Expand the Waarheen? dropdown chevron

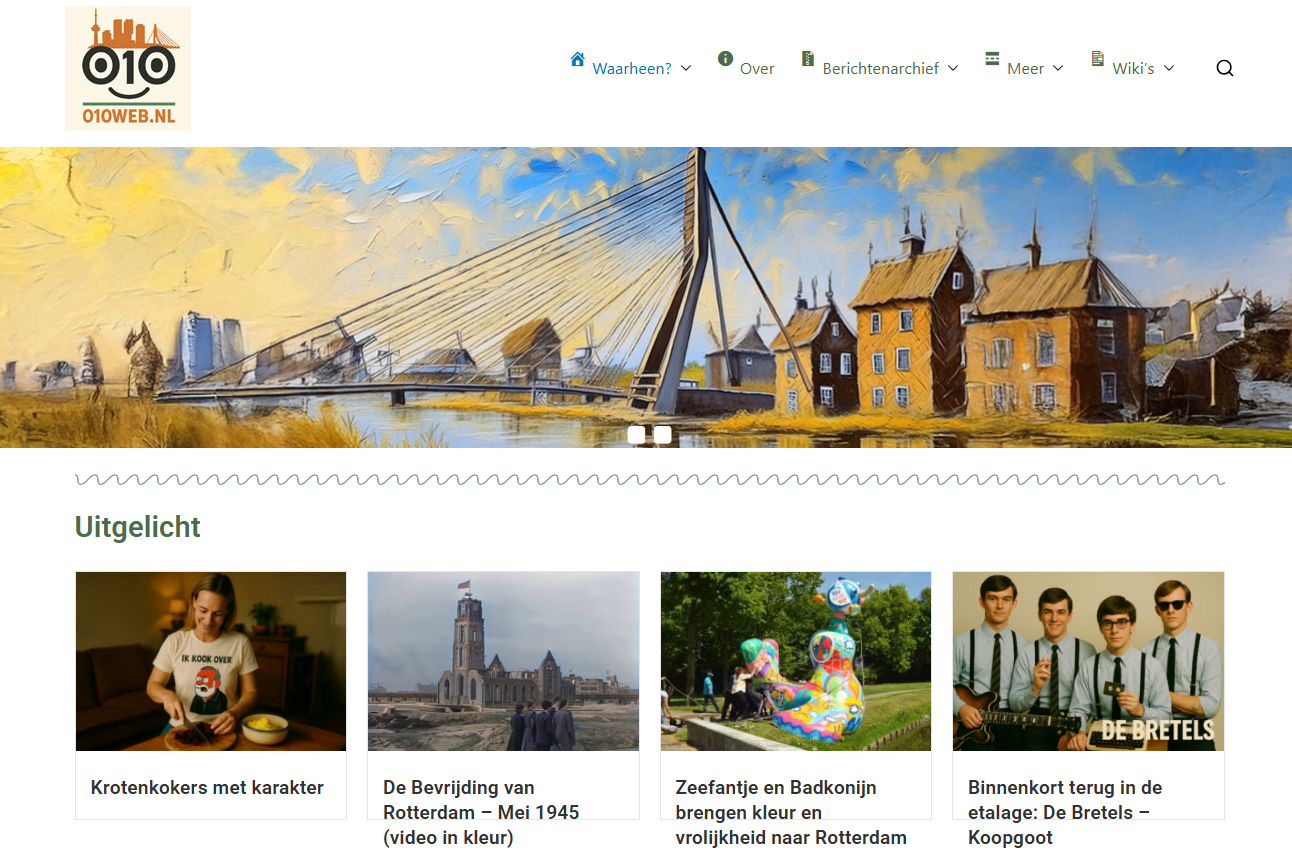click(x=686, y=68)
